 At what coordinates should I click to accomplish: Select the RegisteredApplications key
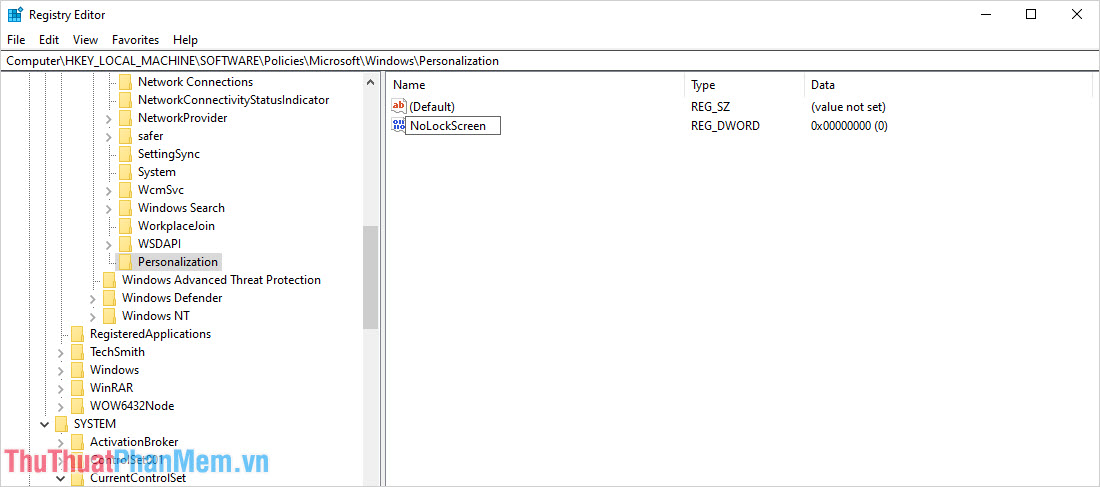pos(150,334)
